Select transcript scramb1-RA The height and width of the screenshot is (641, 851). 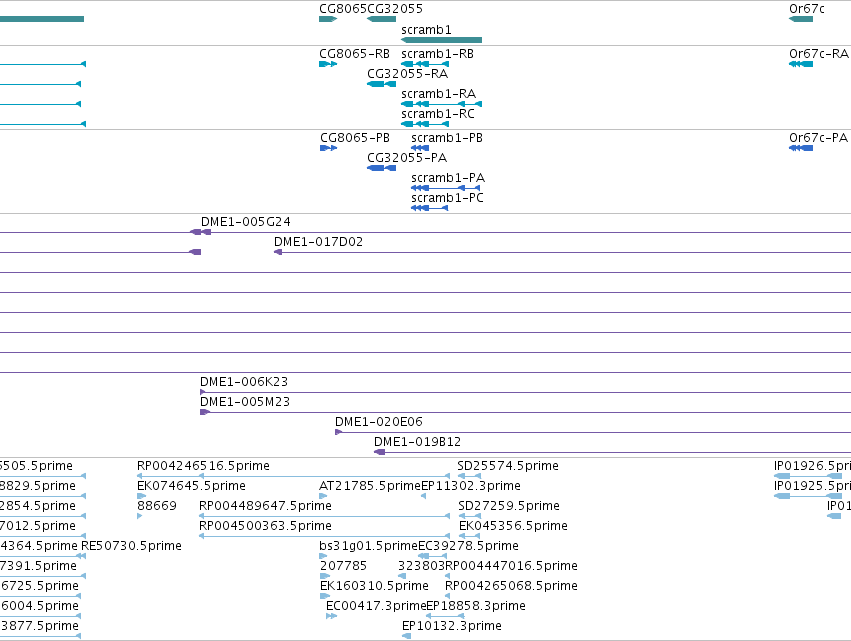coord(439,94)
